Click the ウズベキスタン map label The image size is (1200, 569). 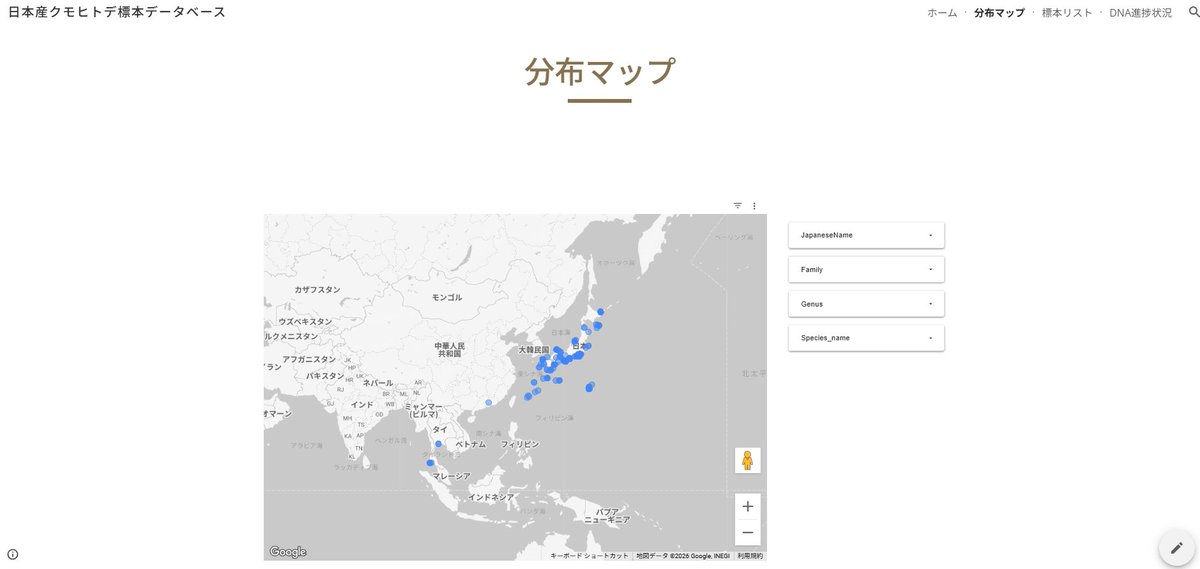[305, 322]
